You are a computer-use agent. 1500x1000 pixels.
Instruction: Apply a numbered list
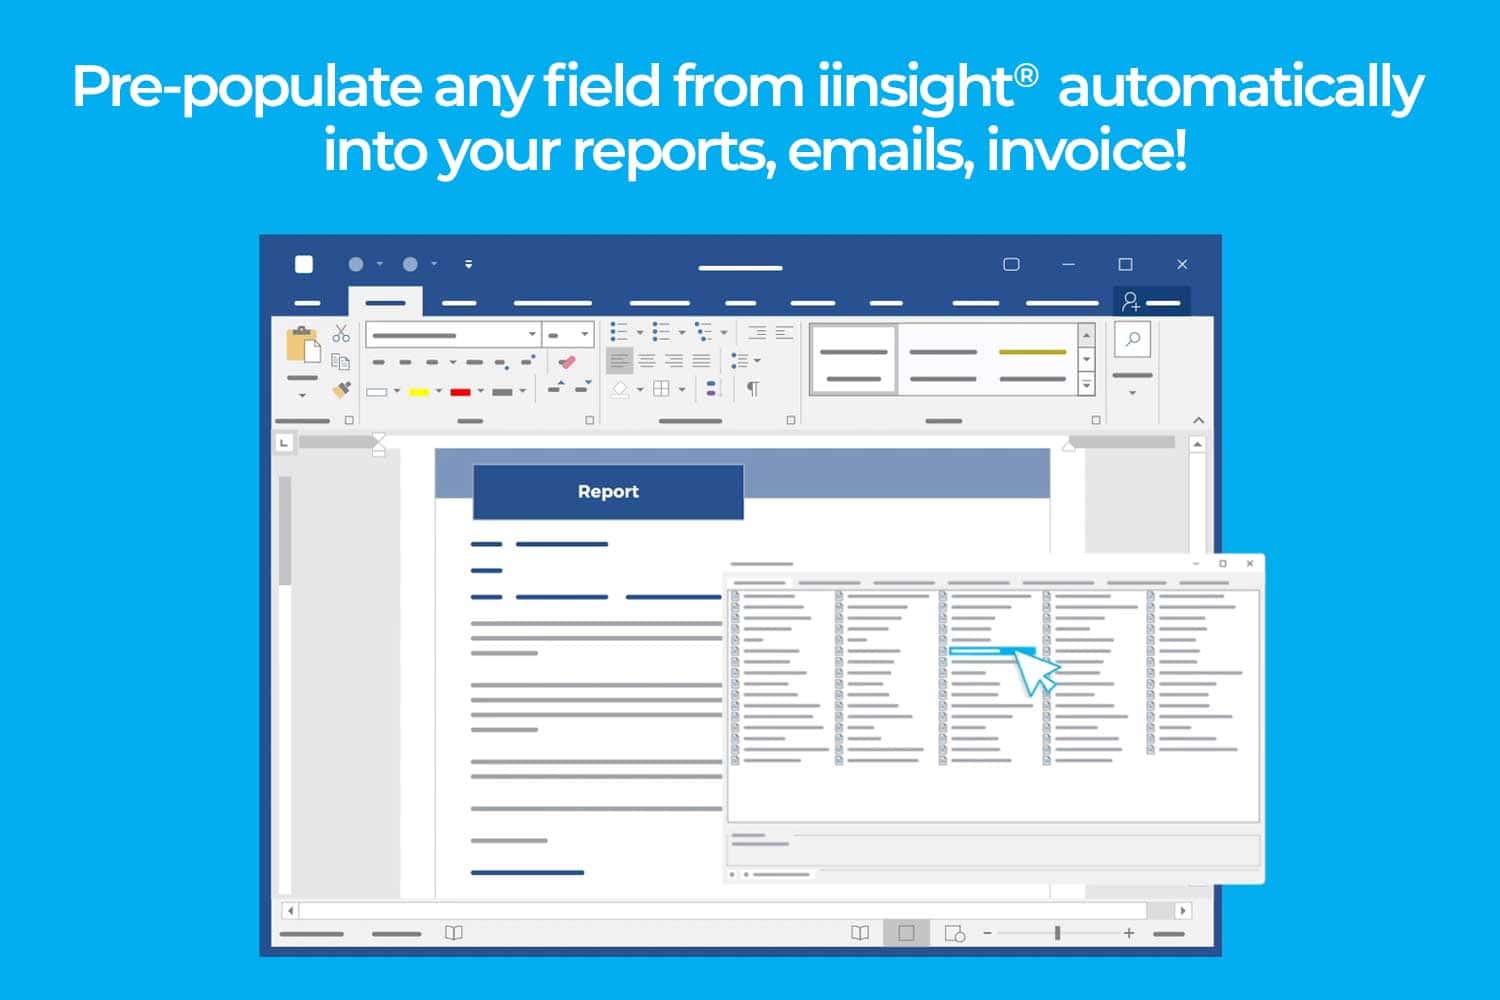tap(661, 332)
